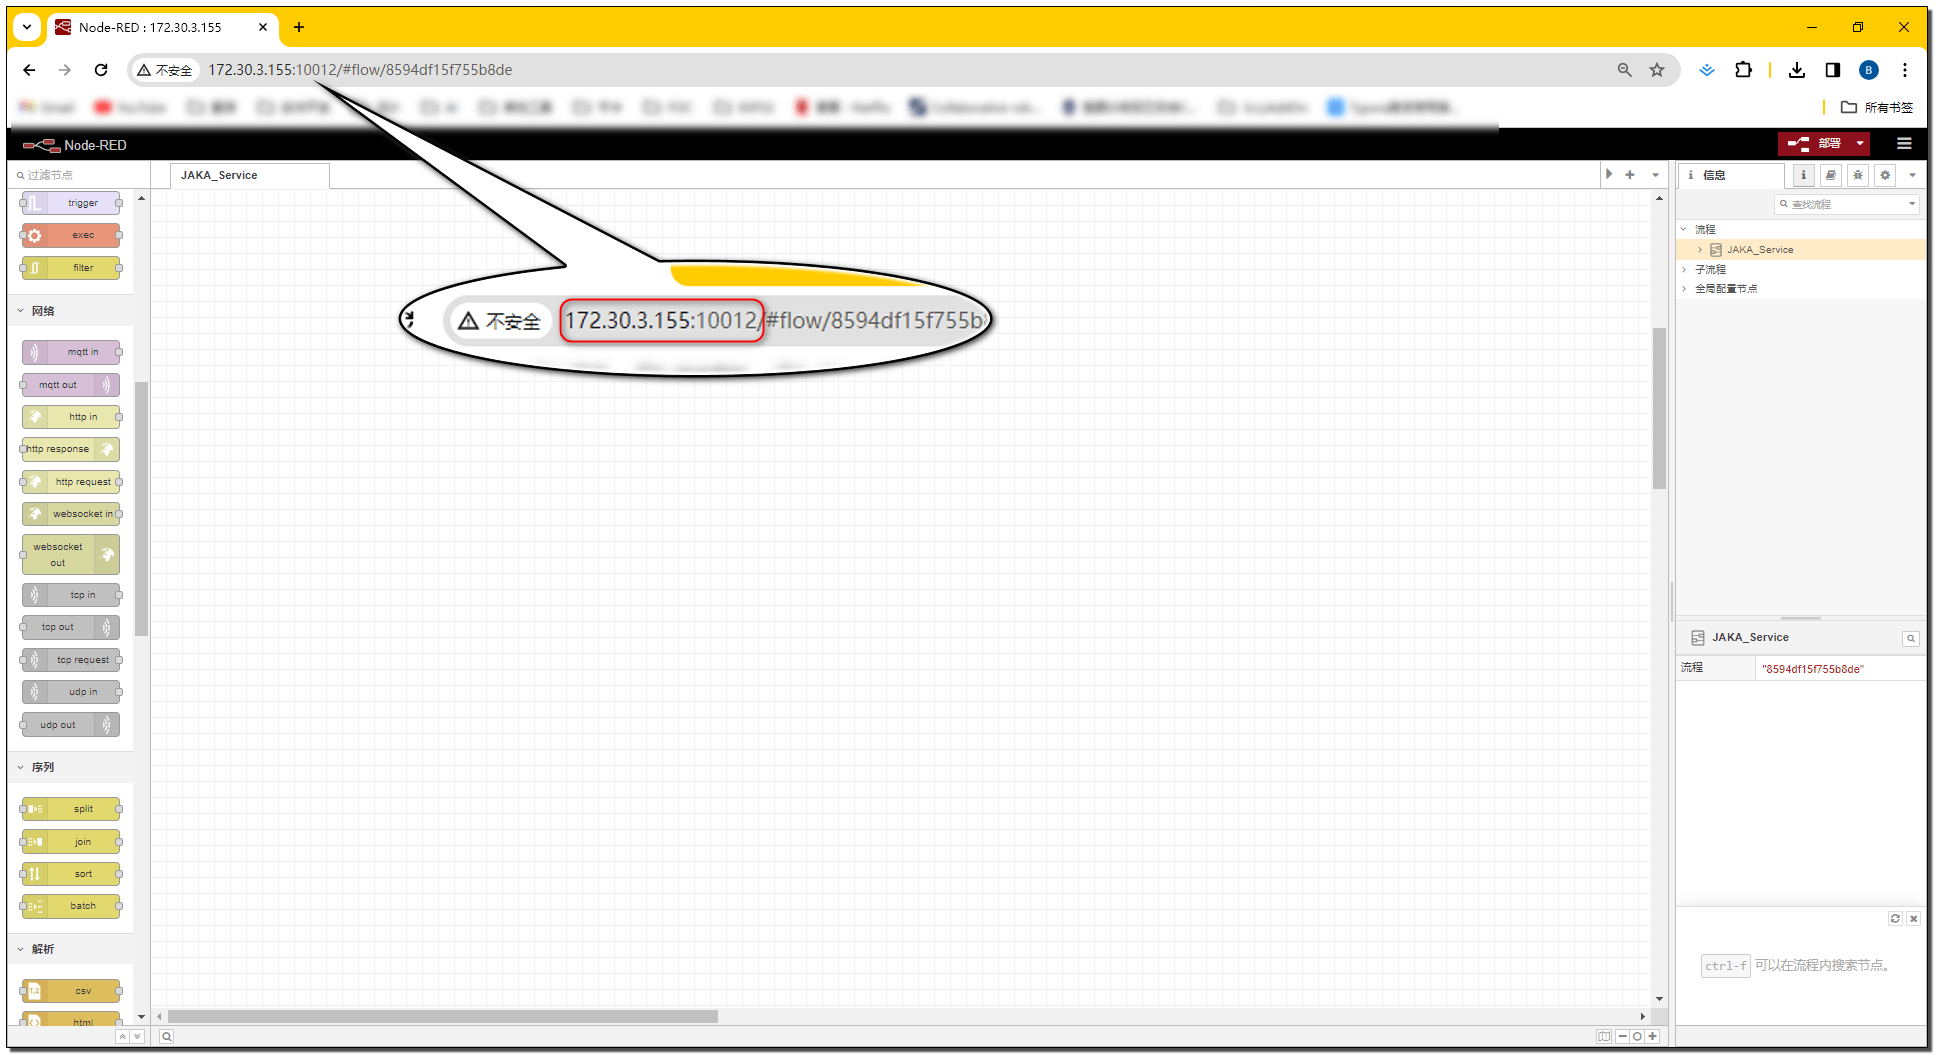Open the configuration nodes gear tab
The image size is (1935, 1055).
[1885, 175]
